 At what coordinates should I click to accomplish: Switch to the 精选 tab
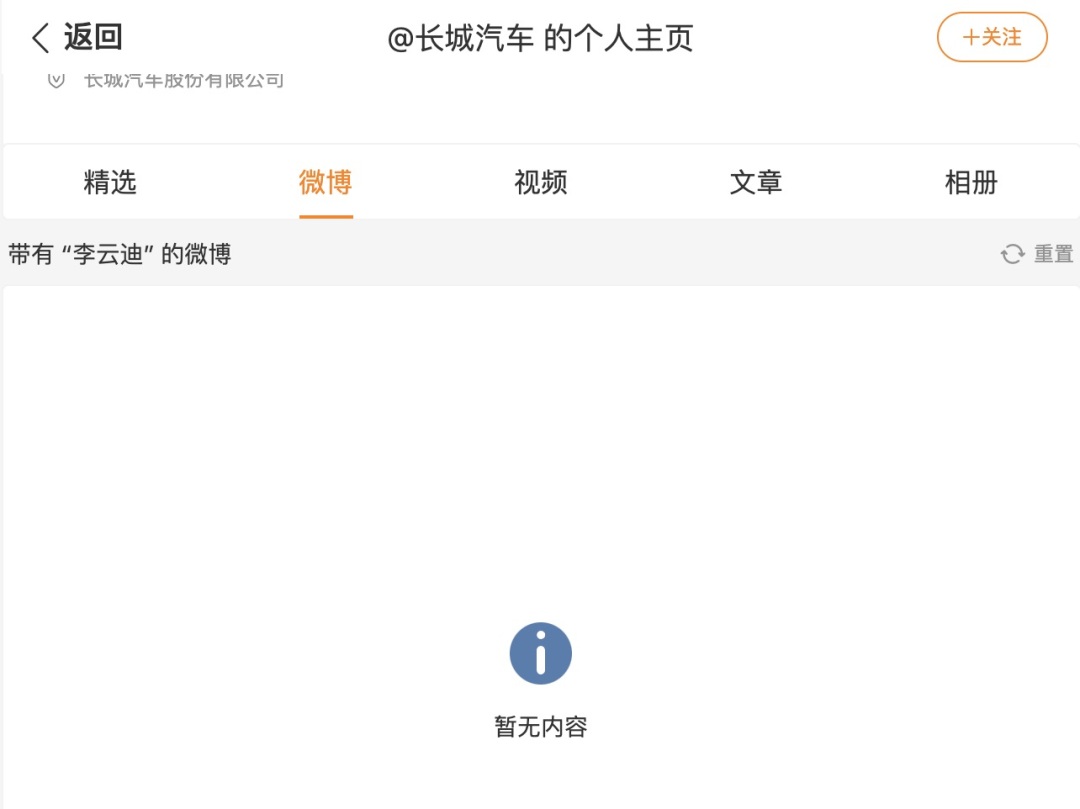pyautogui.click(x=110, y=182)
